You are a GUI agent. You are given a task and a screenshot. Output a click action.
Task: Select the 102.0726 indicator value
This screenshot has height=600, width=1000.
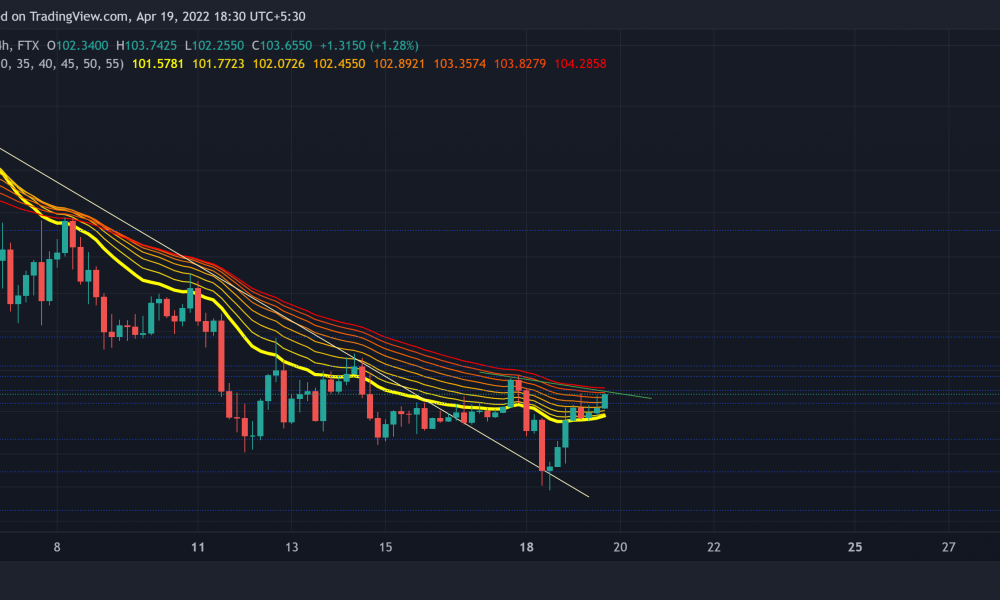tap(279, 64)
